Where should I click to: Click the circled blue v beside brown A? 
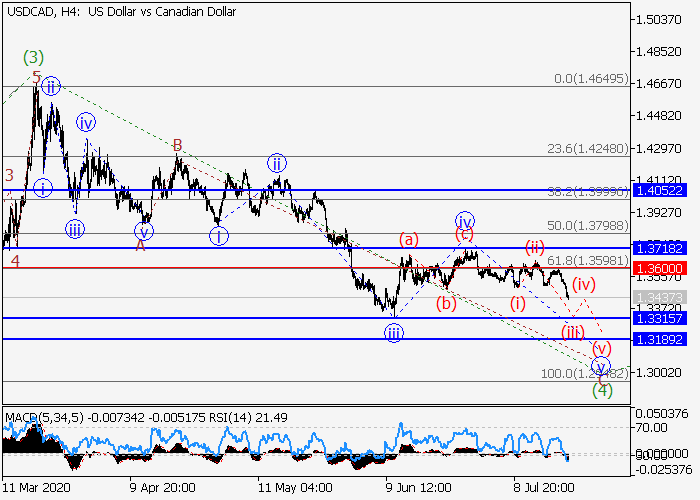point(144,232)
